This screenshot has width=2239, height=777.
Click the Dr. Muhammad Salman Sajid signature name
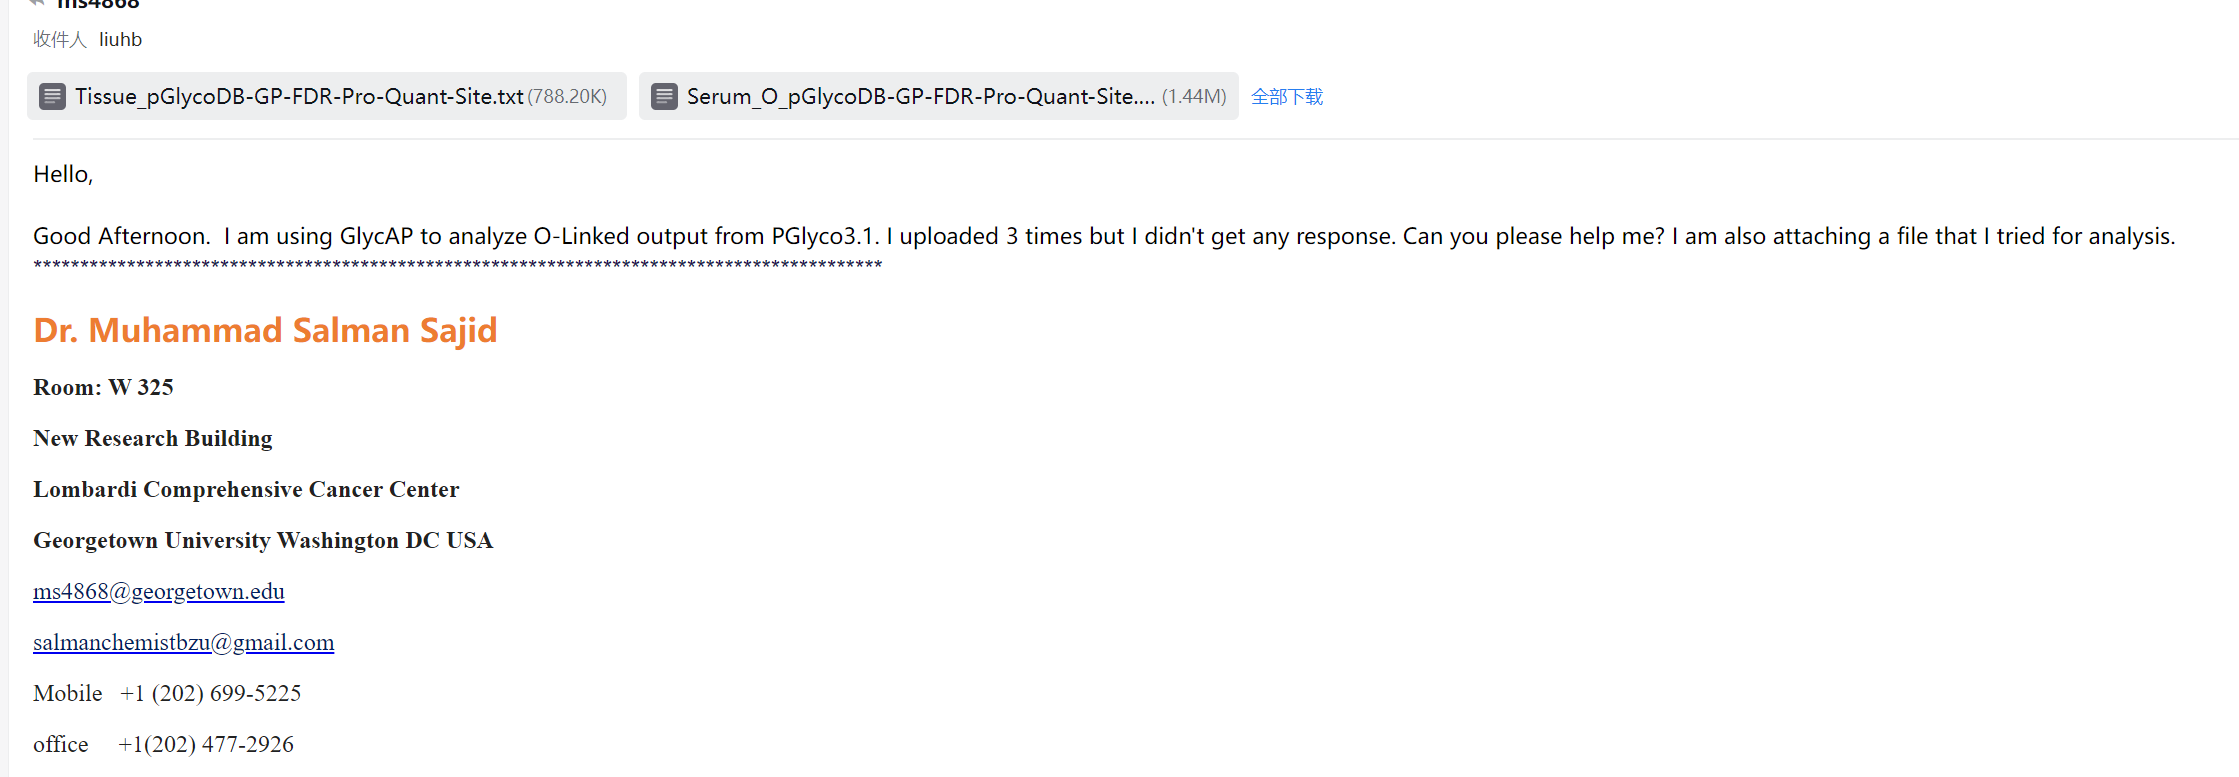point(265,330)
